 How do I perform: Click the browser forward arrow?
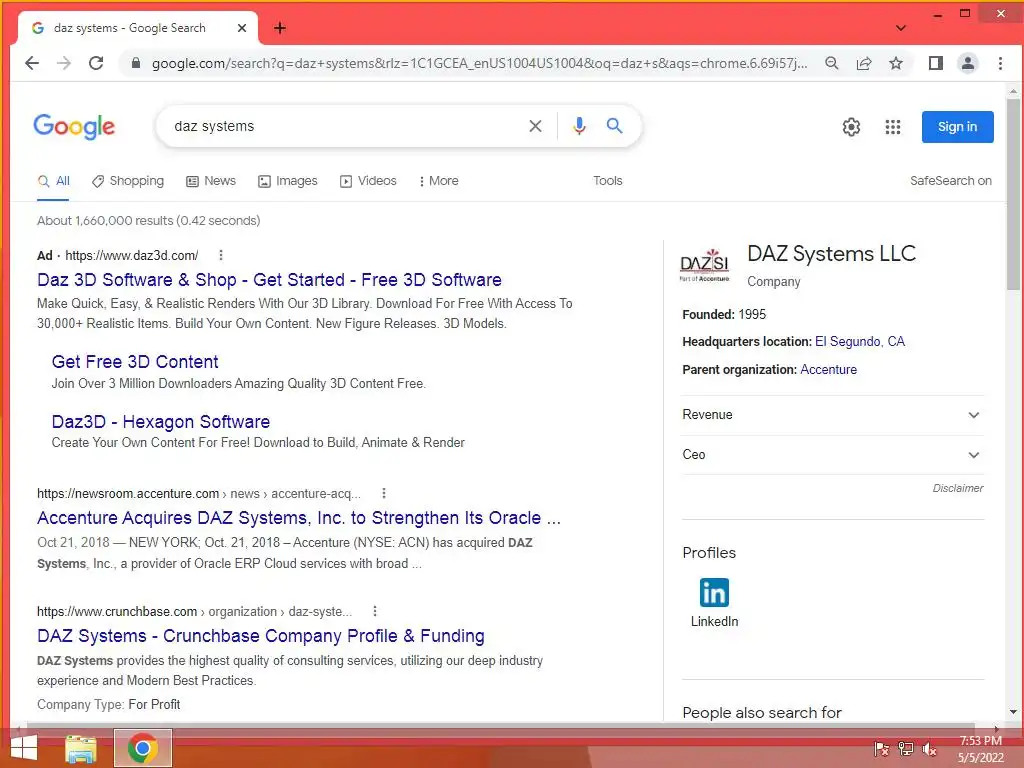pyautogui.click(x=63, y=63)
